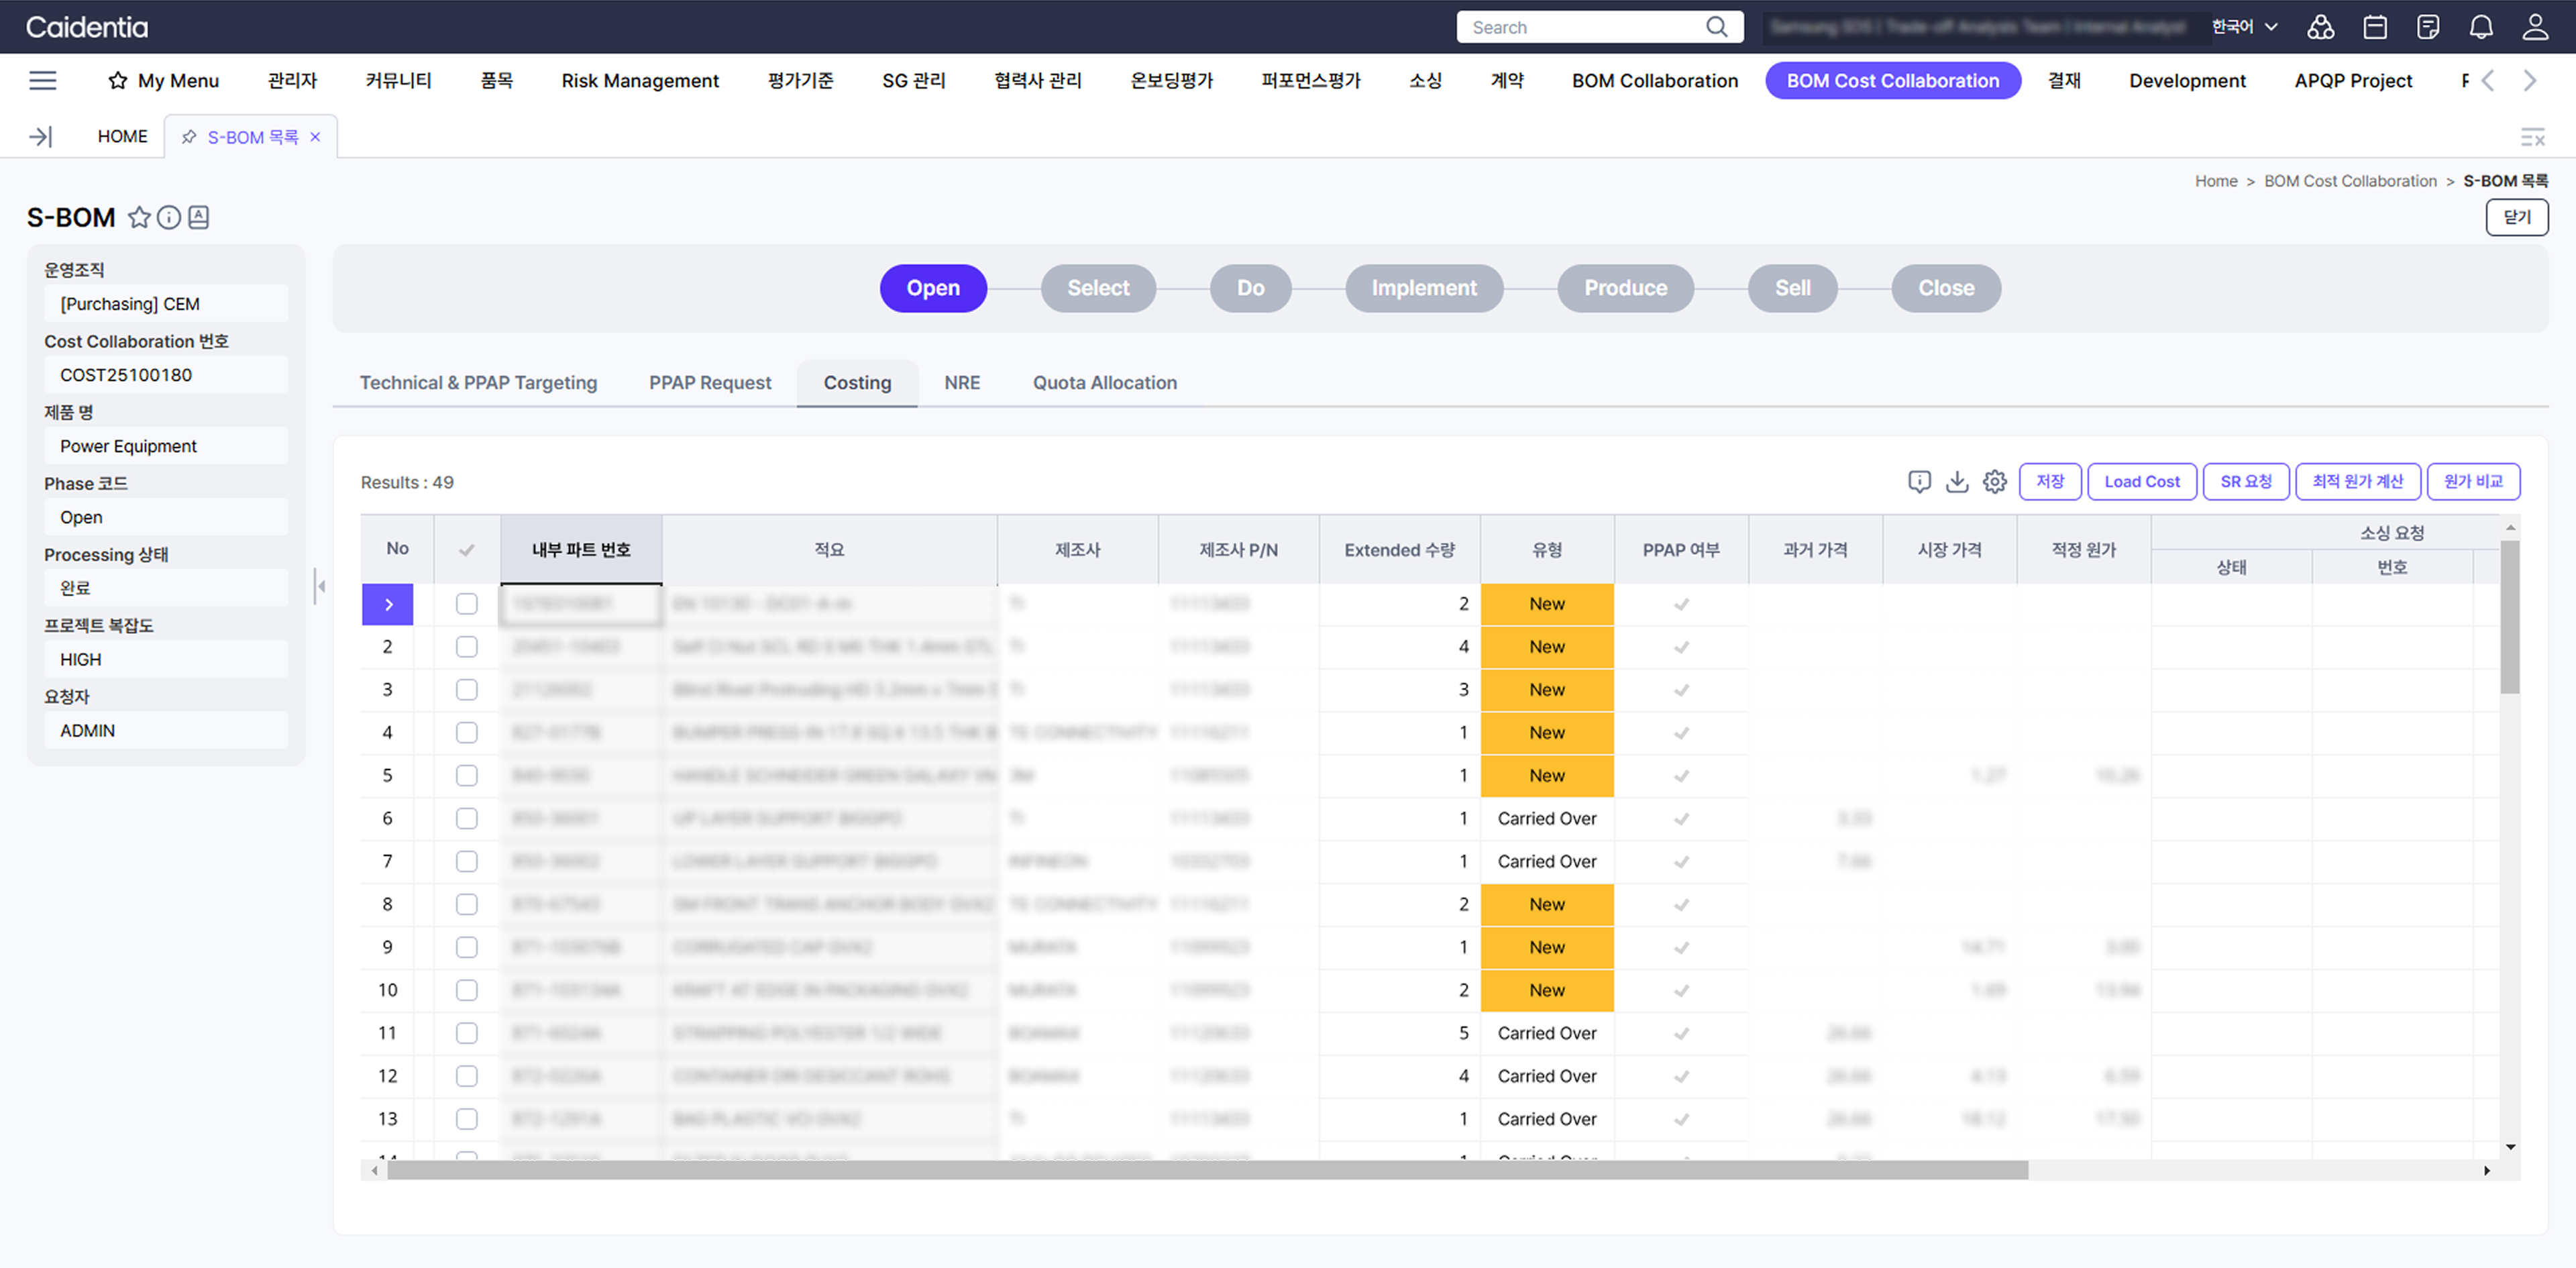The width and height of the screenshot is (2576, 1268).
Task: Click the Load Cost button
Action: pos(2141,482)
